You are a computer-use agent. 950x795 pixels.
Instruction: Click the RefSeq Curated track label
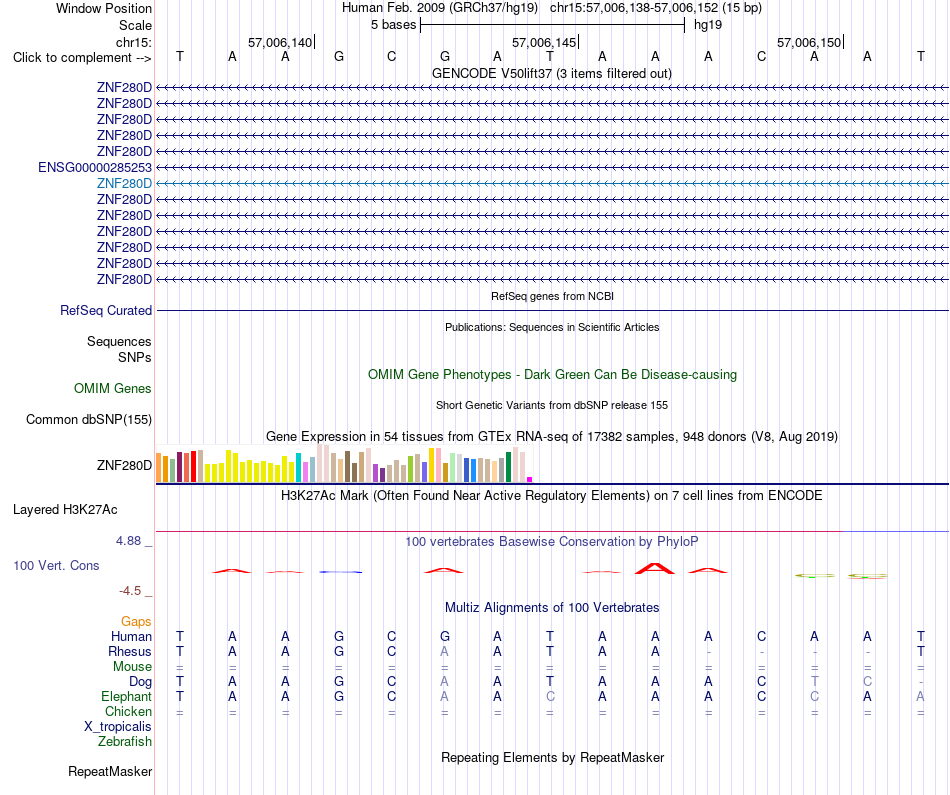pos(105,310)
